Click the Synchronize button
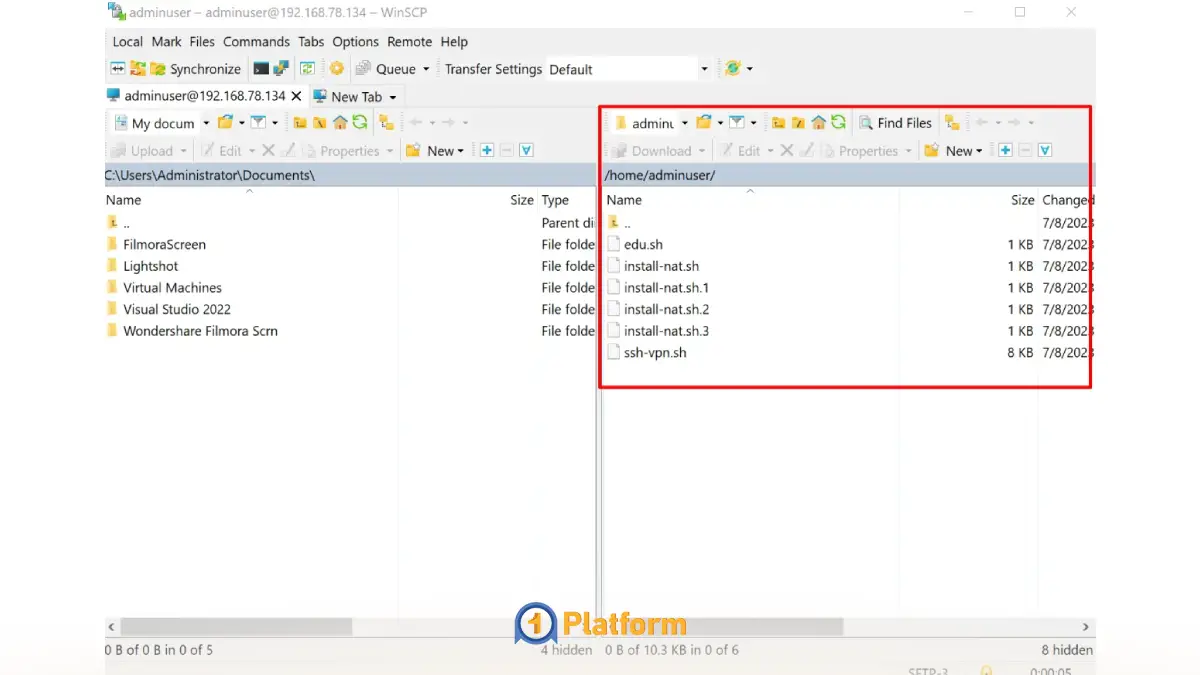The height and width of the screenshot is (675, 1200). tap(196, 69)
